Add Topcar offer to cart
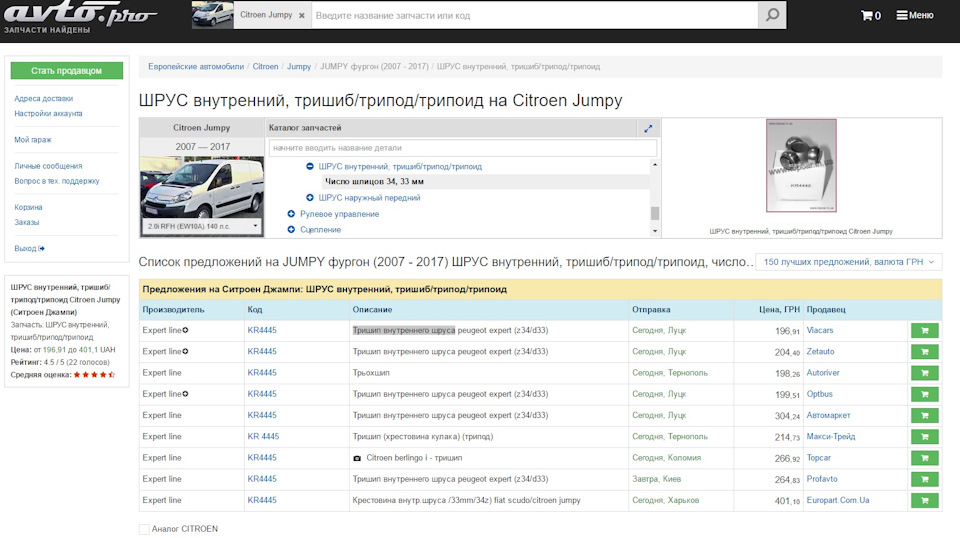Viewport: 960px width, 538px height. (924, 458)
